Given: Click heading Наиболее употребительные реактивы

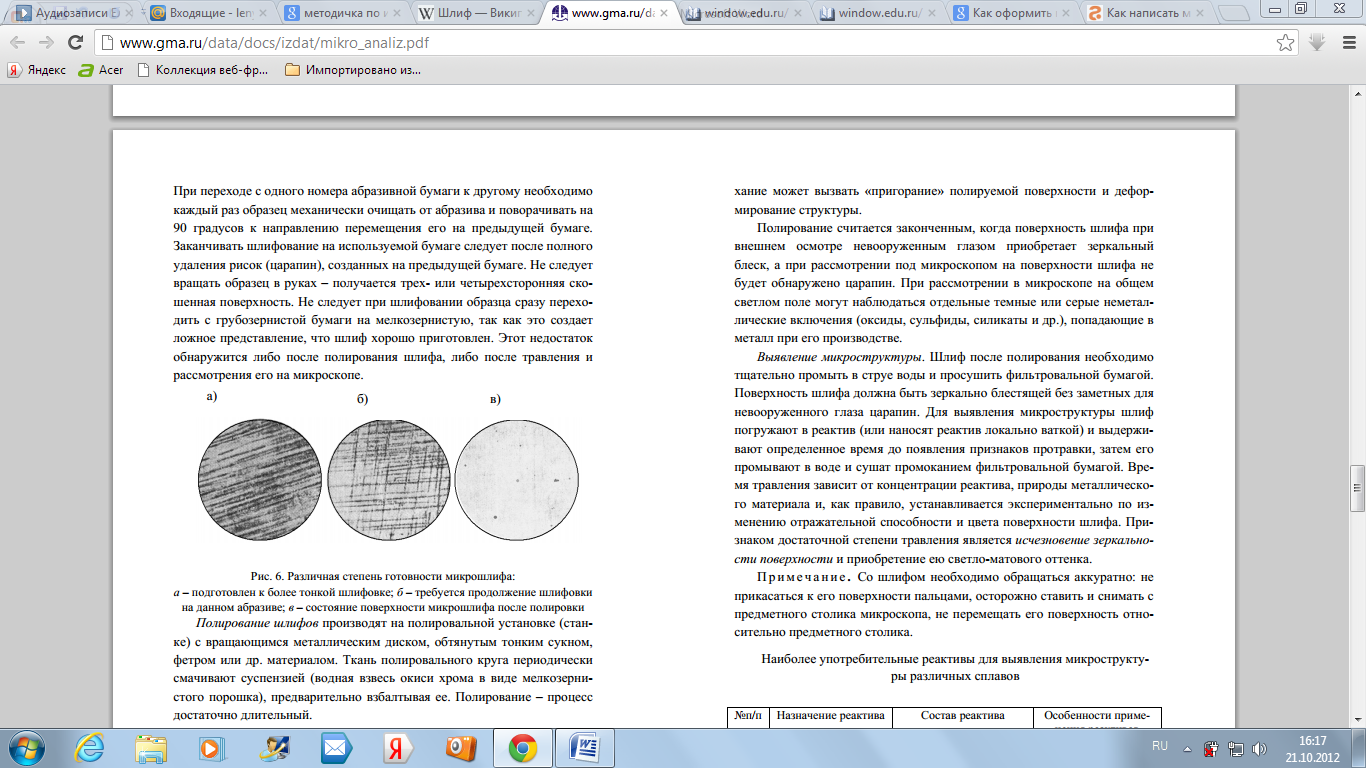Looking at the screenshot, I should coord(955,667).
